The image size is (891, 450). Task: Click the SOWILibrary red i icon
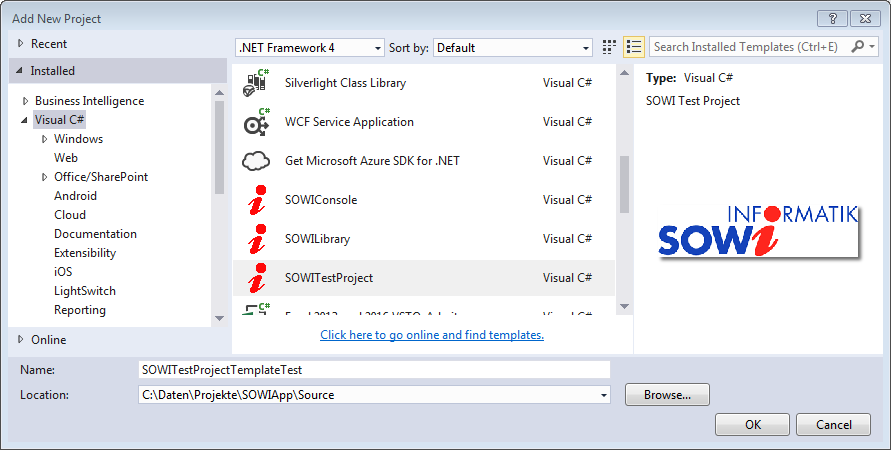257,239
